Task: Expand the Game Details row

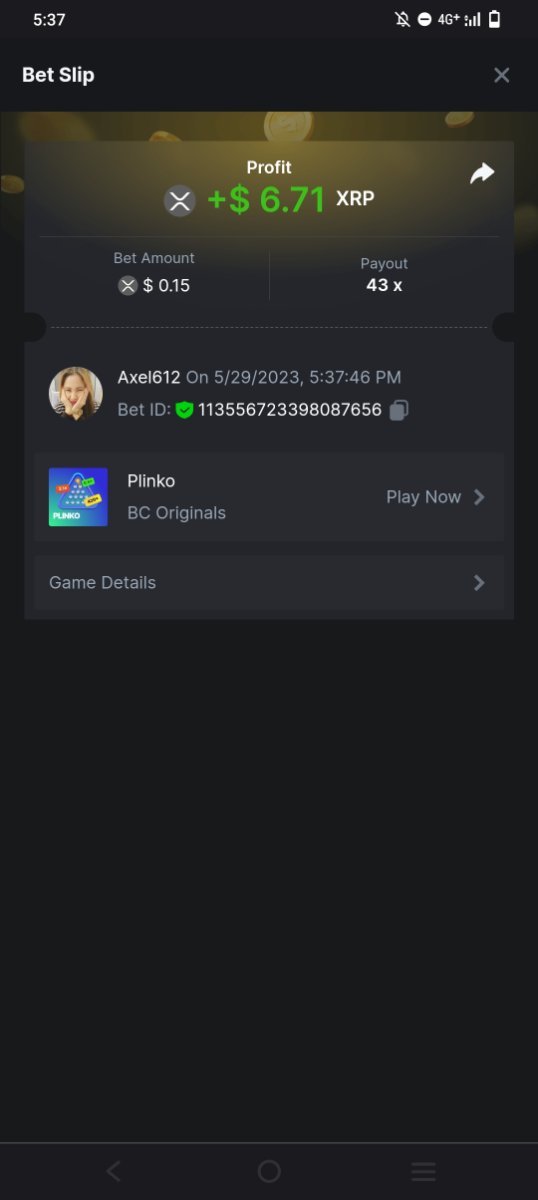Action: tap(269, 583)
